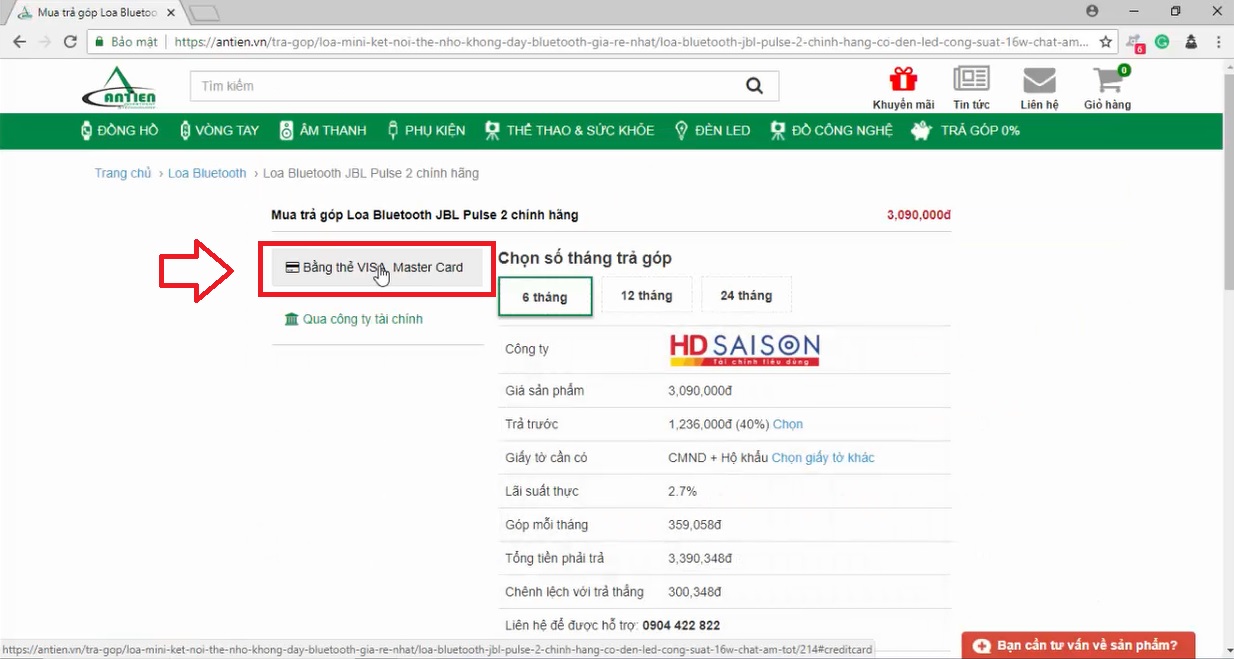Select the 12 tháng installment option
The image size is (1234, 659).
(x=646, y=296)
